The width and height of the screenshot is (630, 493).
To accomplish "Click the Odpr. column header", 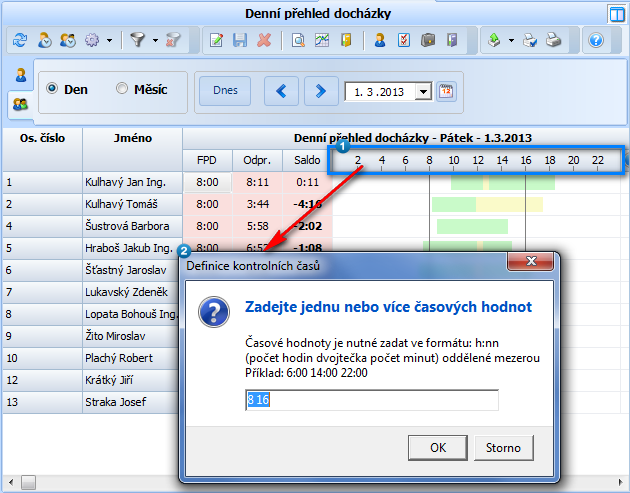I will click(257, 160).
